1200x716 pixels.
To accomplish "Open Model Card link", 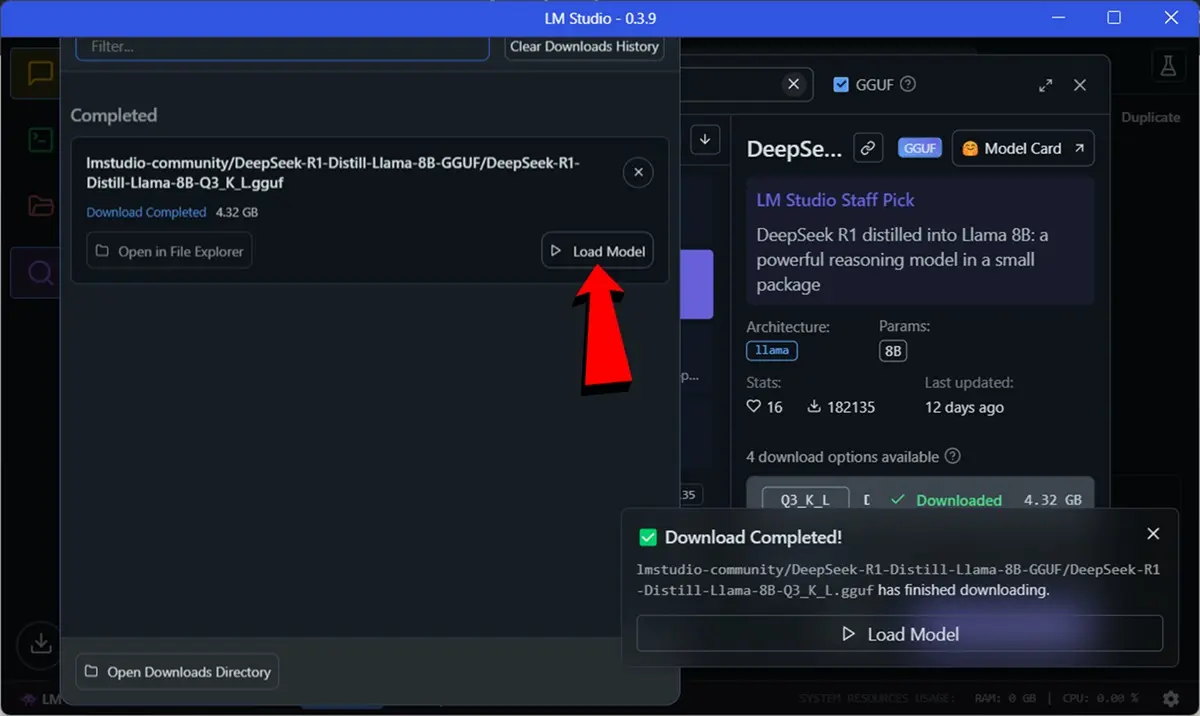I will 1022,148.
